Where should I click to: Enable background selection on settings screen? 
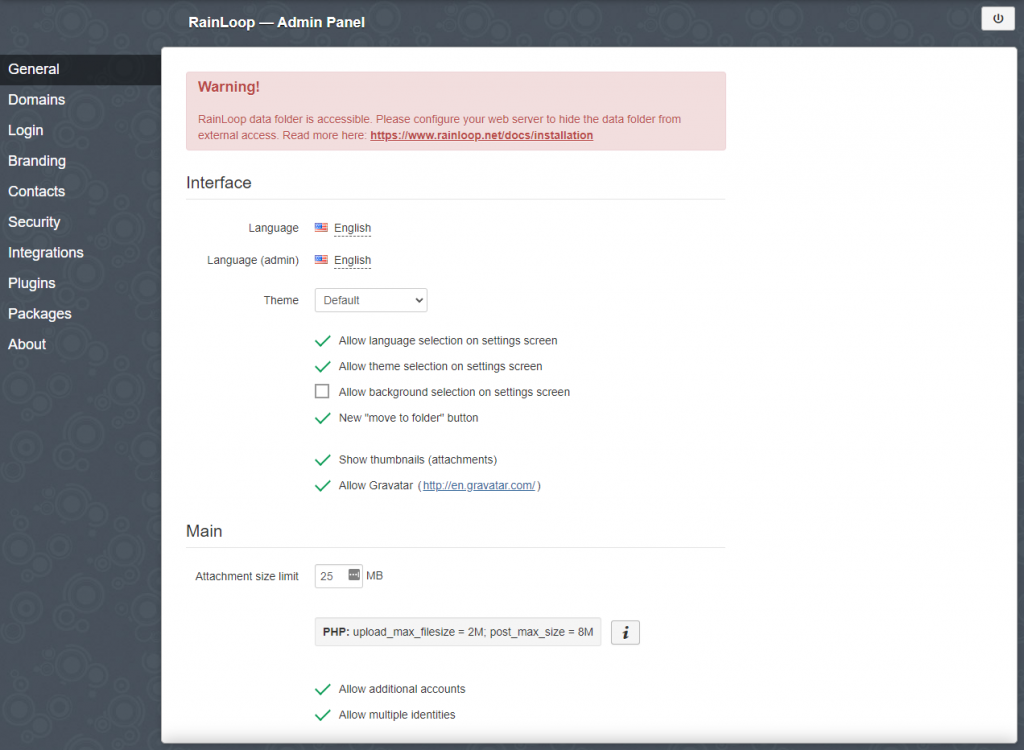322,391
